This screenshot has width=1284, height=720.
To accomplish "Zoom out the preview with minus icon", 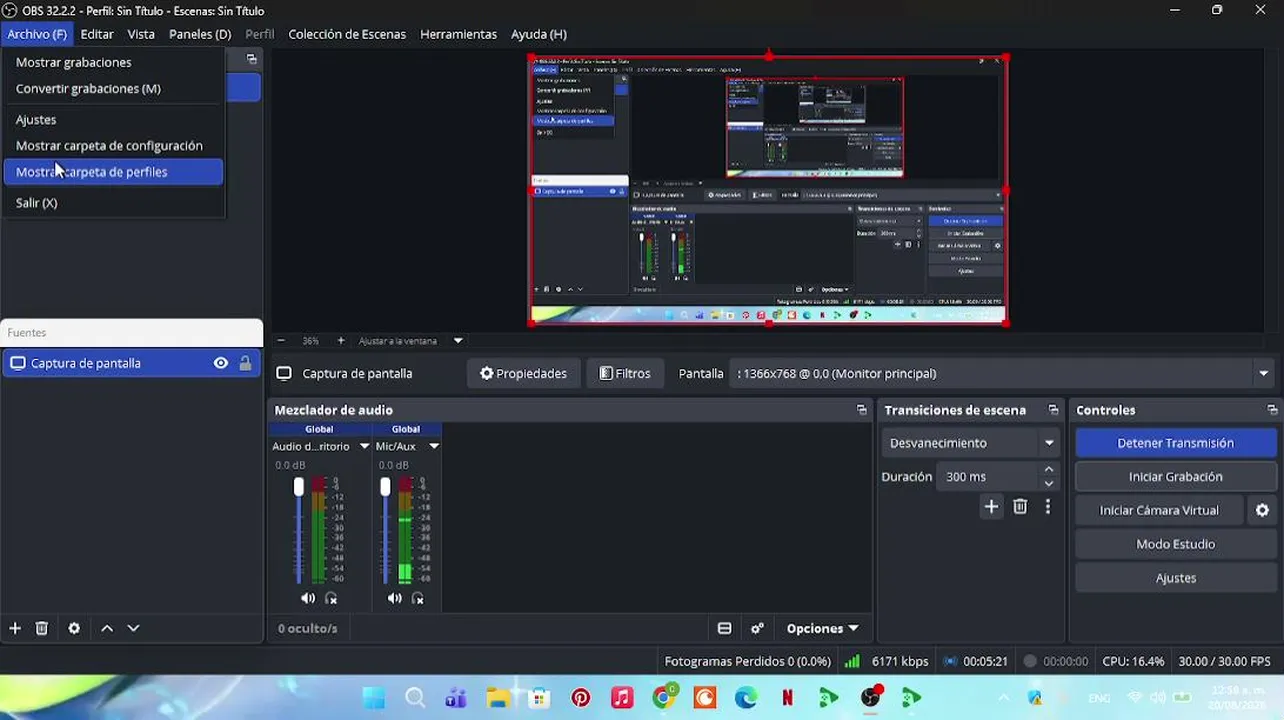I will 281,340.
